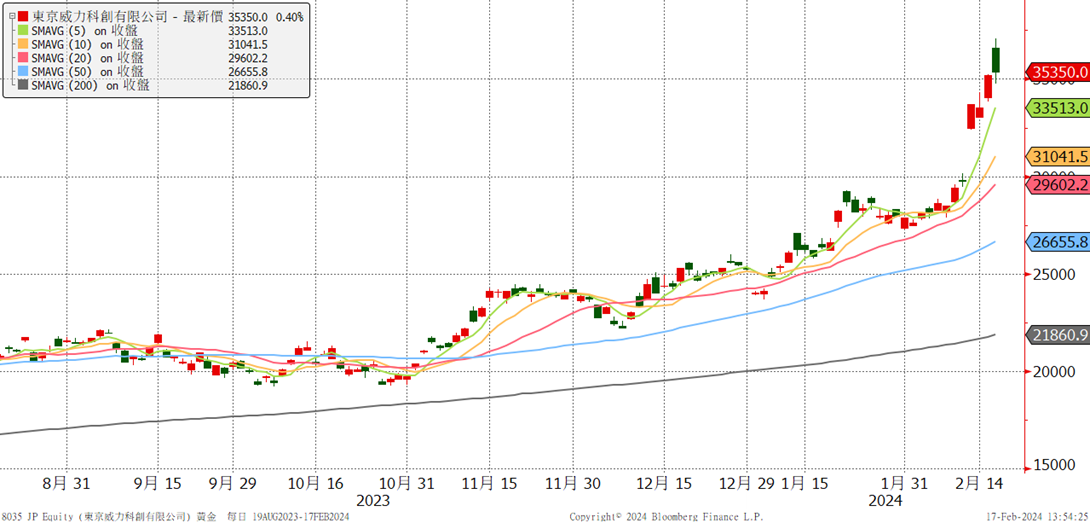Image resolution: width=1090 pixels, height=523 pixels.
Task: Click the pink SMAVG (20) color swatch
Action: (x=24, y=58)
